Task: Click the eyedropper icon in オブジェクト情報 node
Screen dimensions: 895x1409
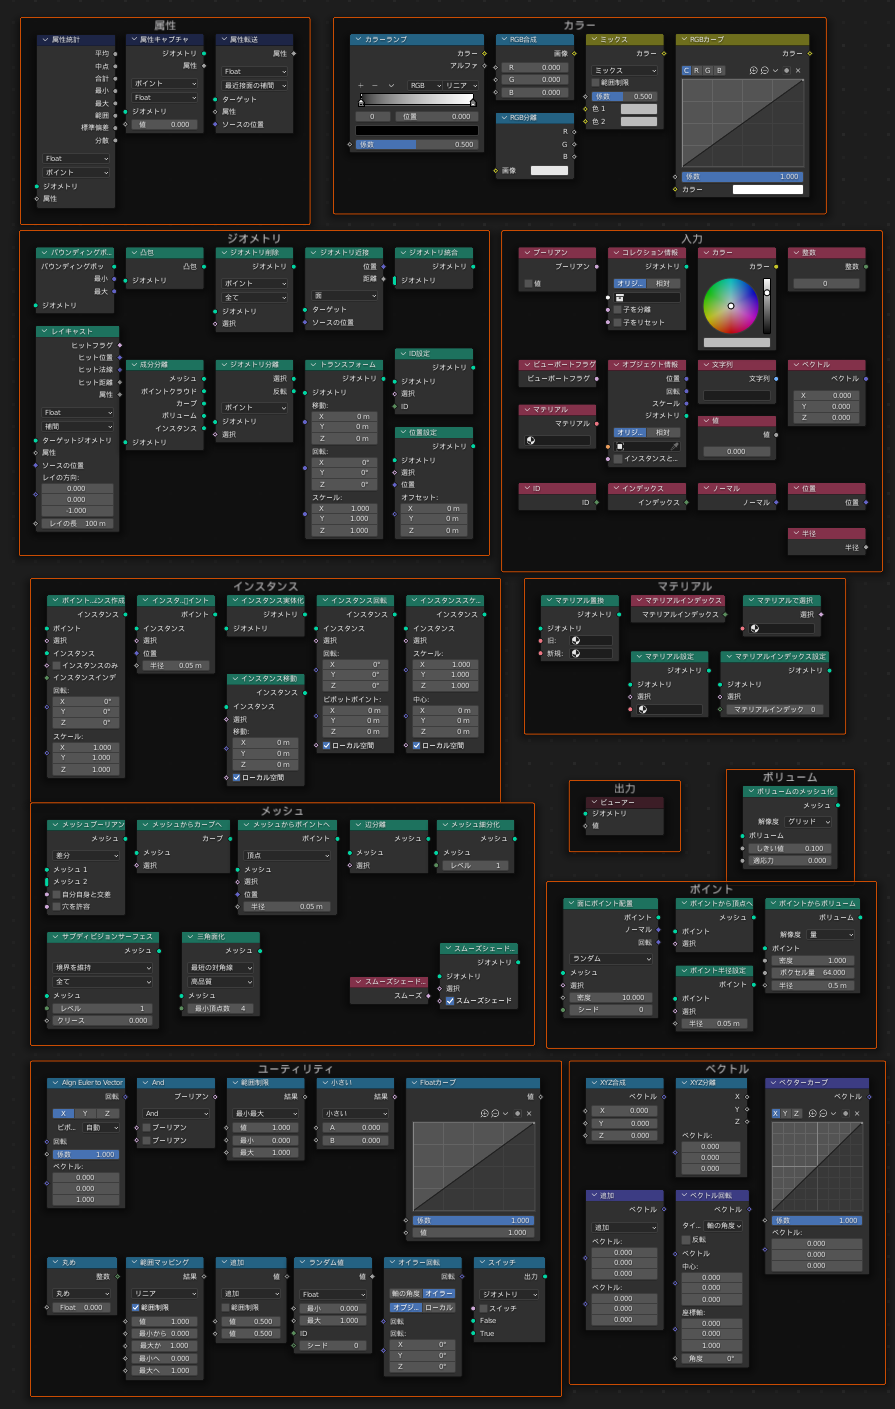Action: point(675,445)
